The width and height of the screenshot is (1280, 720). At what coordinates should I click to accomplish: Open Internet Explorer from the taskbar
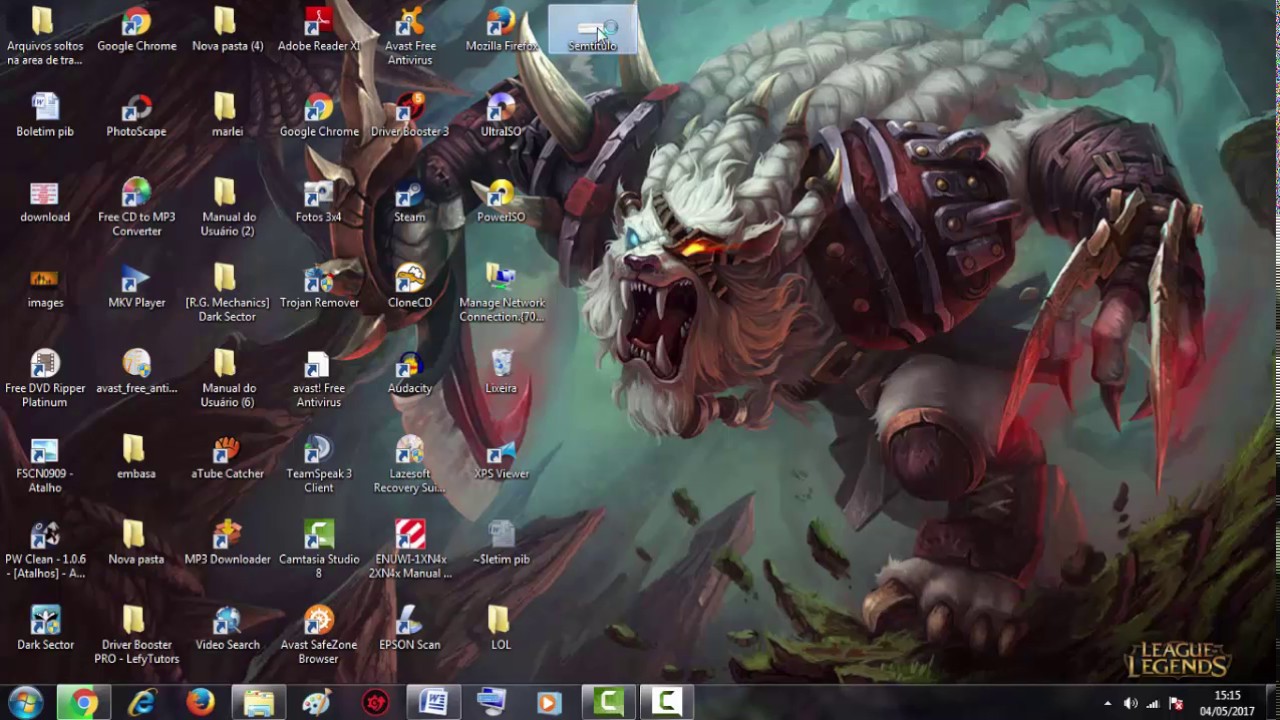(142, 703)
